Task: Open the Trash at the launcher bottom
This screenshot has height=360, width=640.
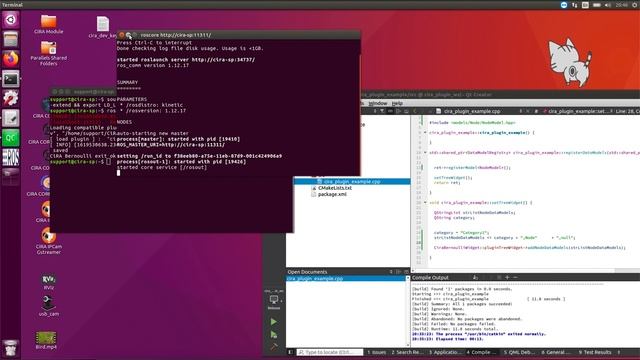Action: [11, 348]
